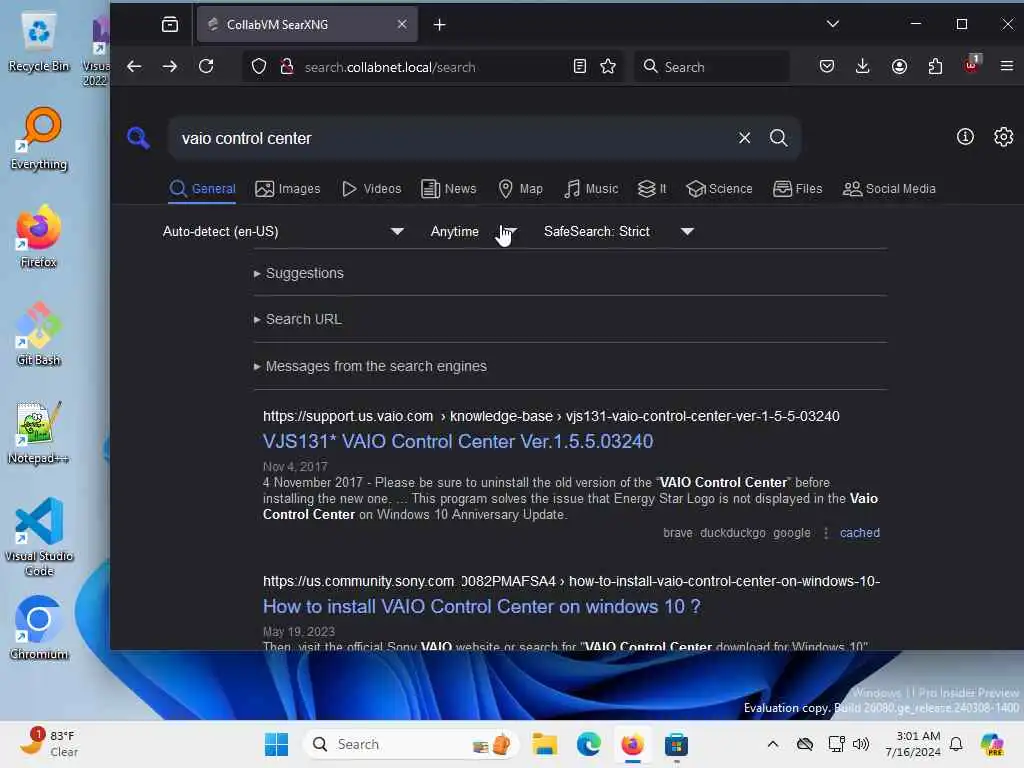Screen dimensions: 1024x768
Task: Switch to the Images category tab
Action: [288, 189]
